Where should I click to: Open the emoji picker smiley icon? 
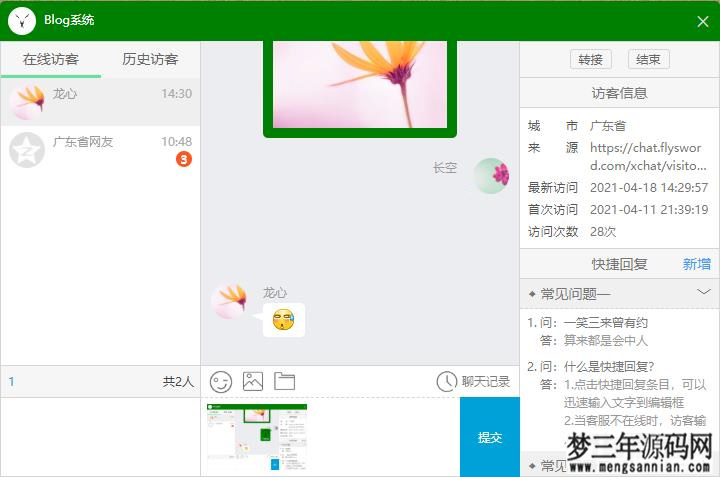click(221, 382)
